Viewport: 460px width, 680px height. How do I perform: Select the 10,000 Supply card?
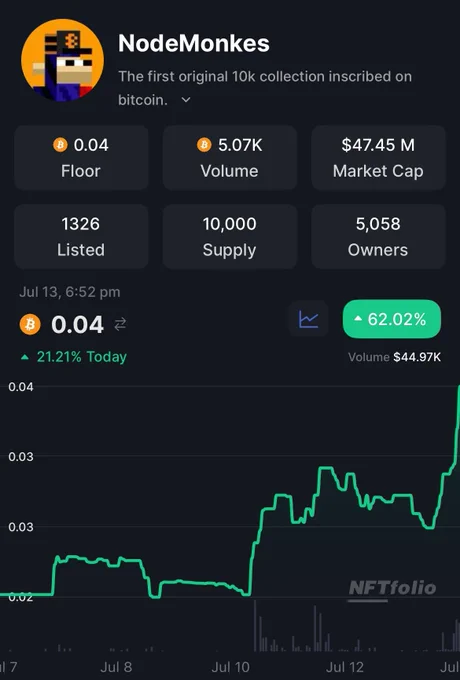tap(229, 237)
